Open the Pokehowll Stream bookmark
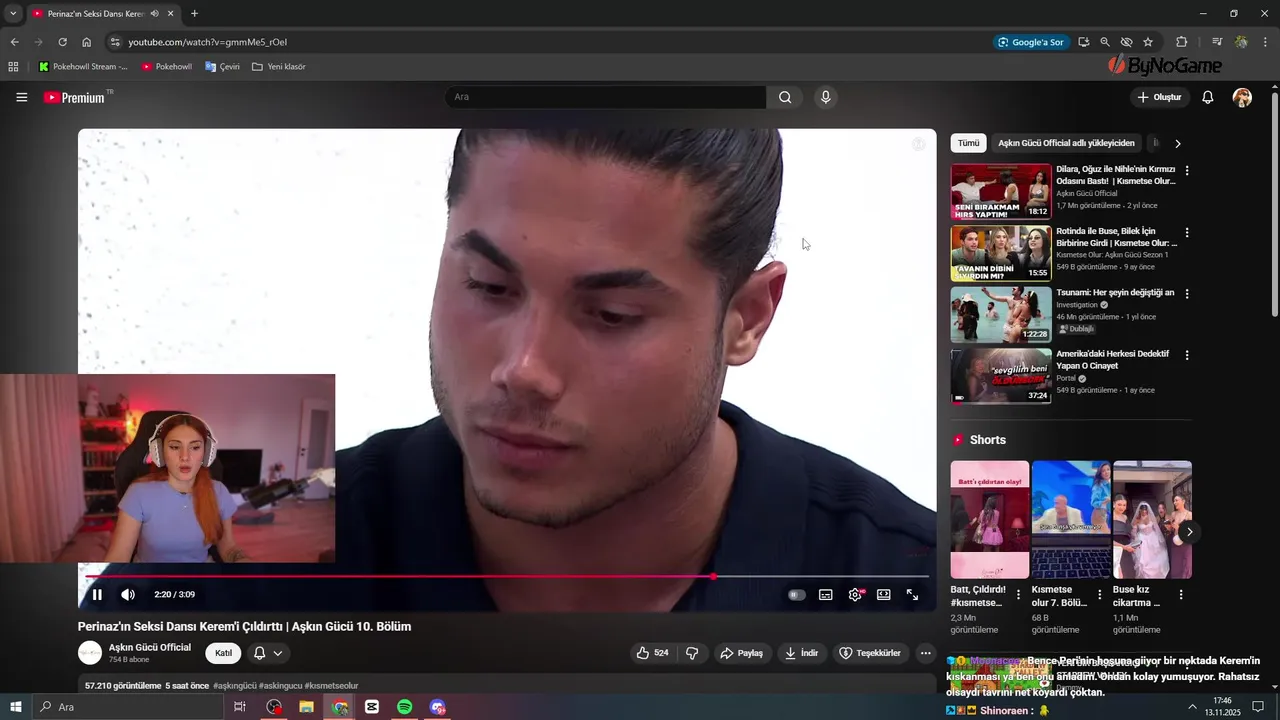This screenshot has height=720, width=1280. coord(83,67)
